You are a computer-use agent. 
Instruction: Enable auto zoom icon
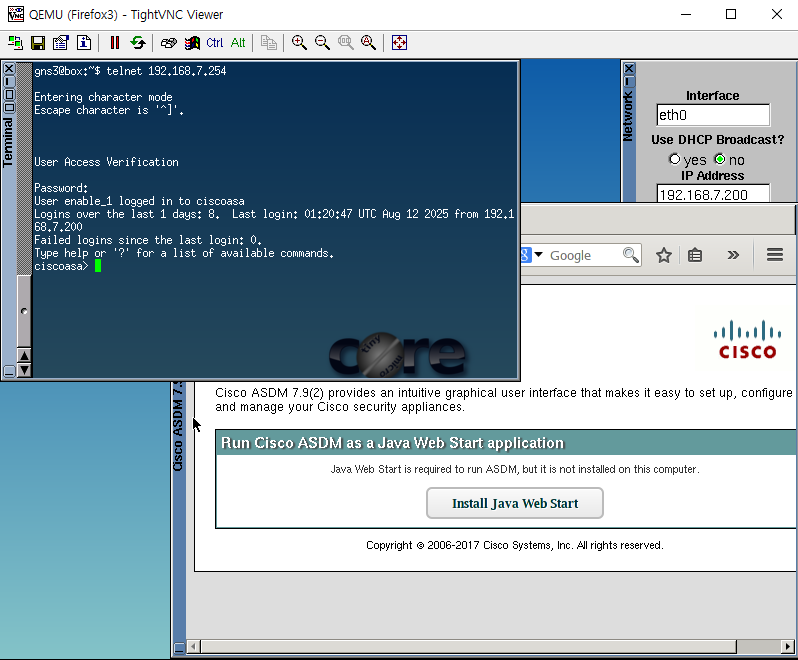[x=368, y=43]
